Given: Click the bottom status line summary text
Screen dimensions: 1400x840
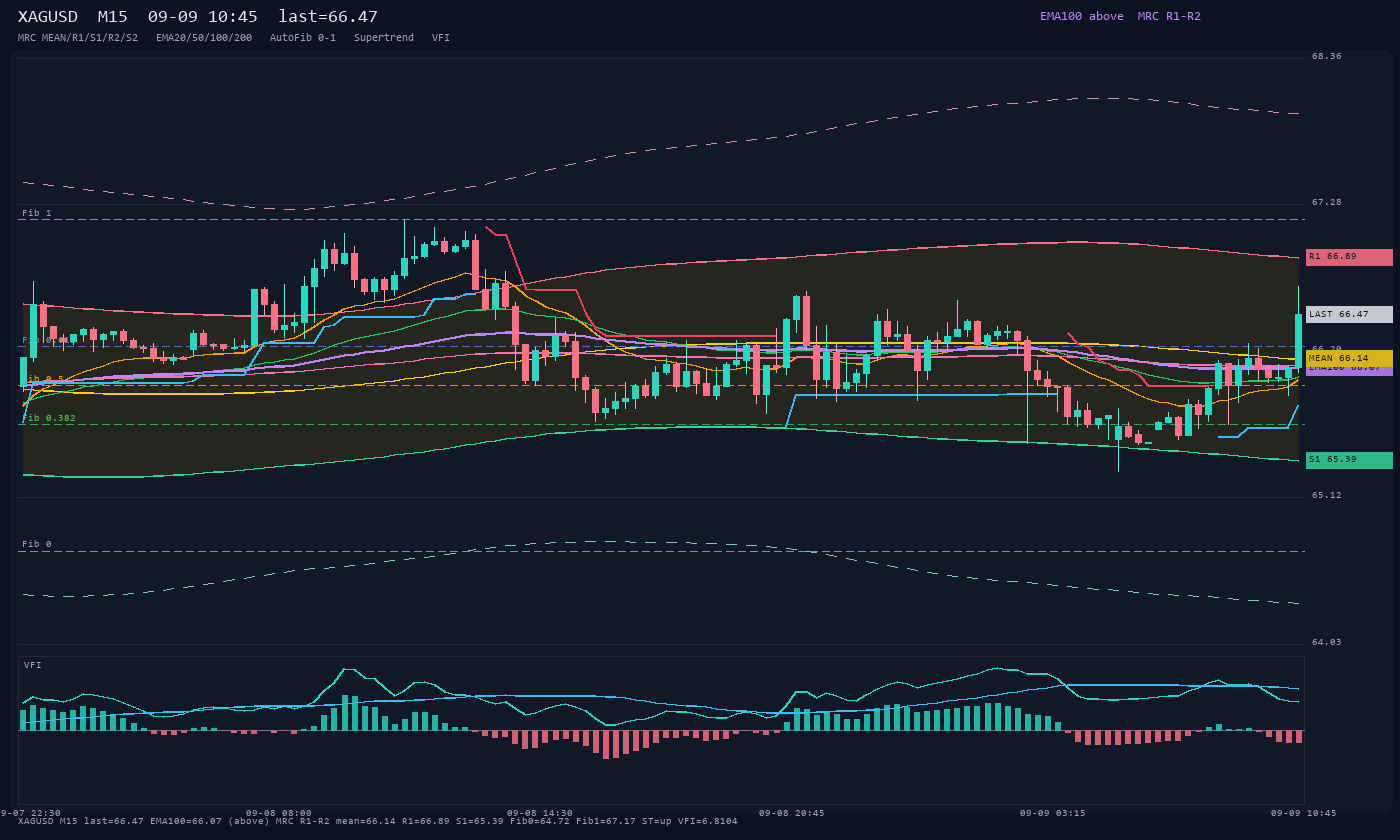Looking at the screenshot, I should point(378,822).
